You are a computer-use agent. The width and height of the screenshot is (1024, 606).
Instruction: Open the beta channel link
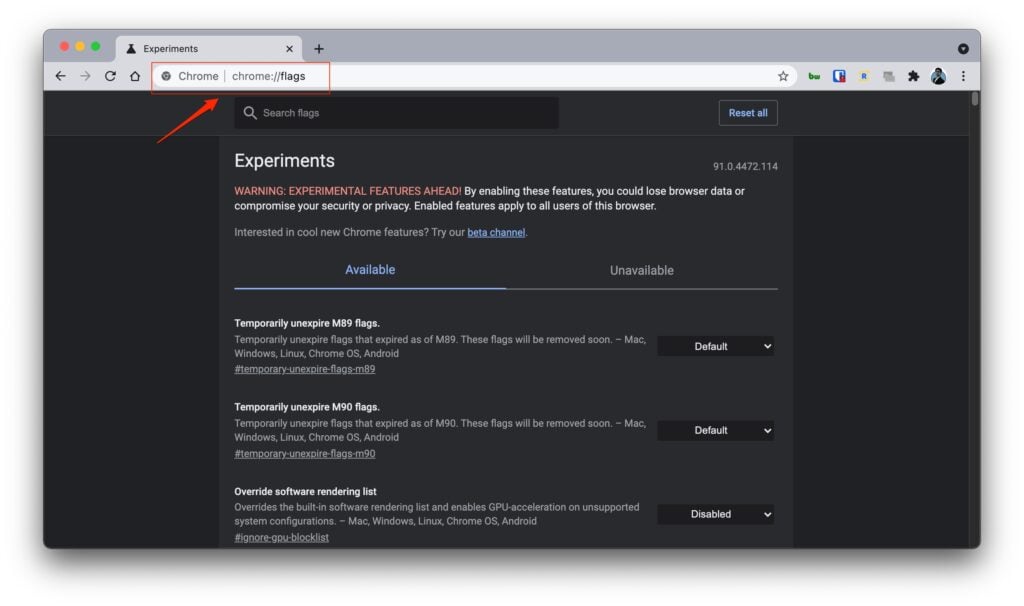[496, 232]
